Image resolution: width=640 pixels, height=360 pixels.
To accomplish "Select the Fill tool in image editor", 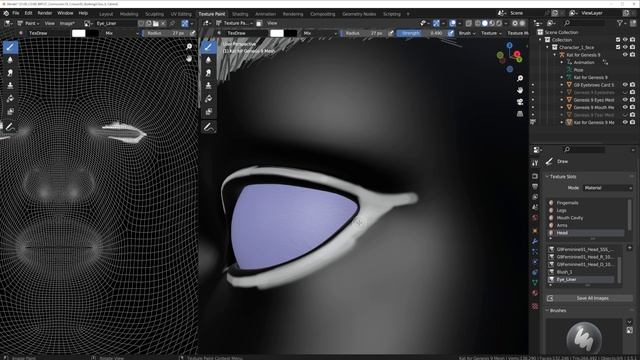I will point(10,98).
